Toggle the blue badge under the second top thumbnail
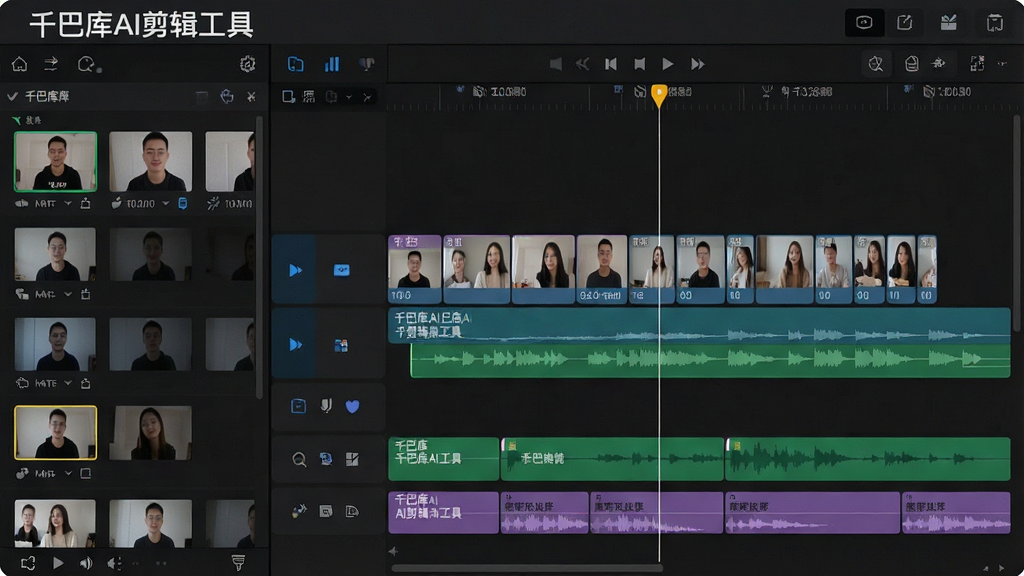The image size is (1024, 576). [183, 204]
